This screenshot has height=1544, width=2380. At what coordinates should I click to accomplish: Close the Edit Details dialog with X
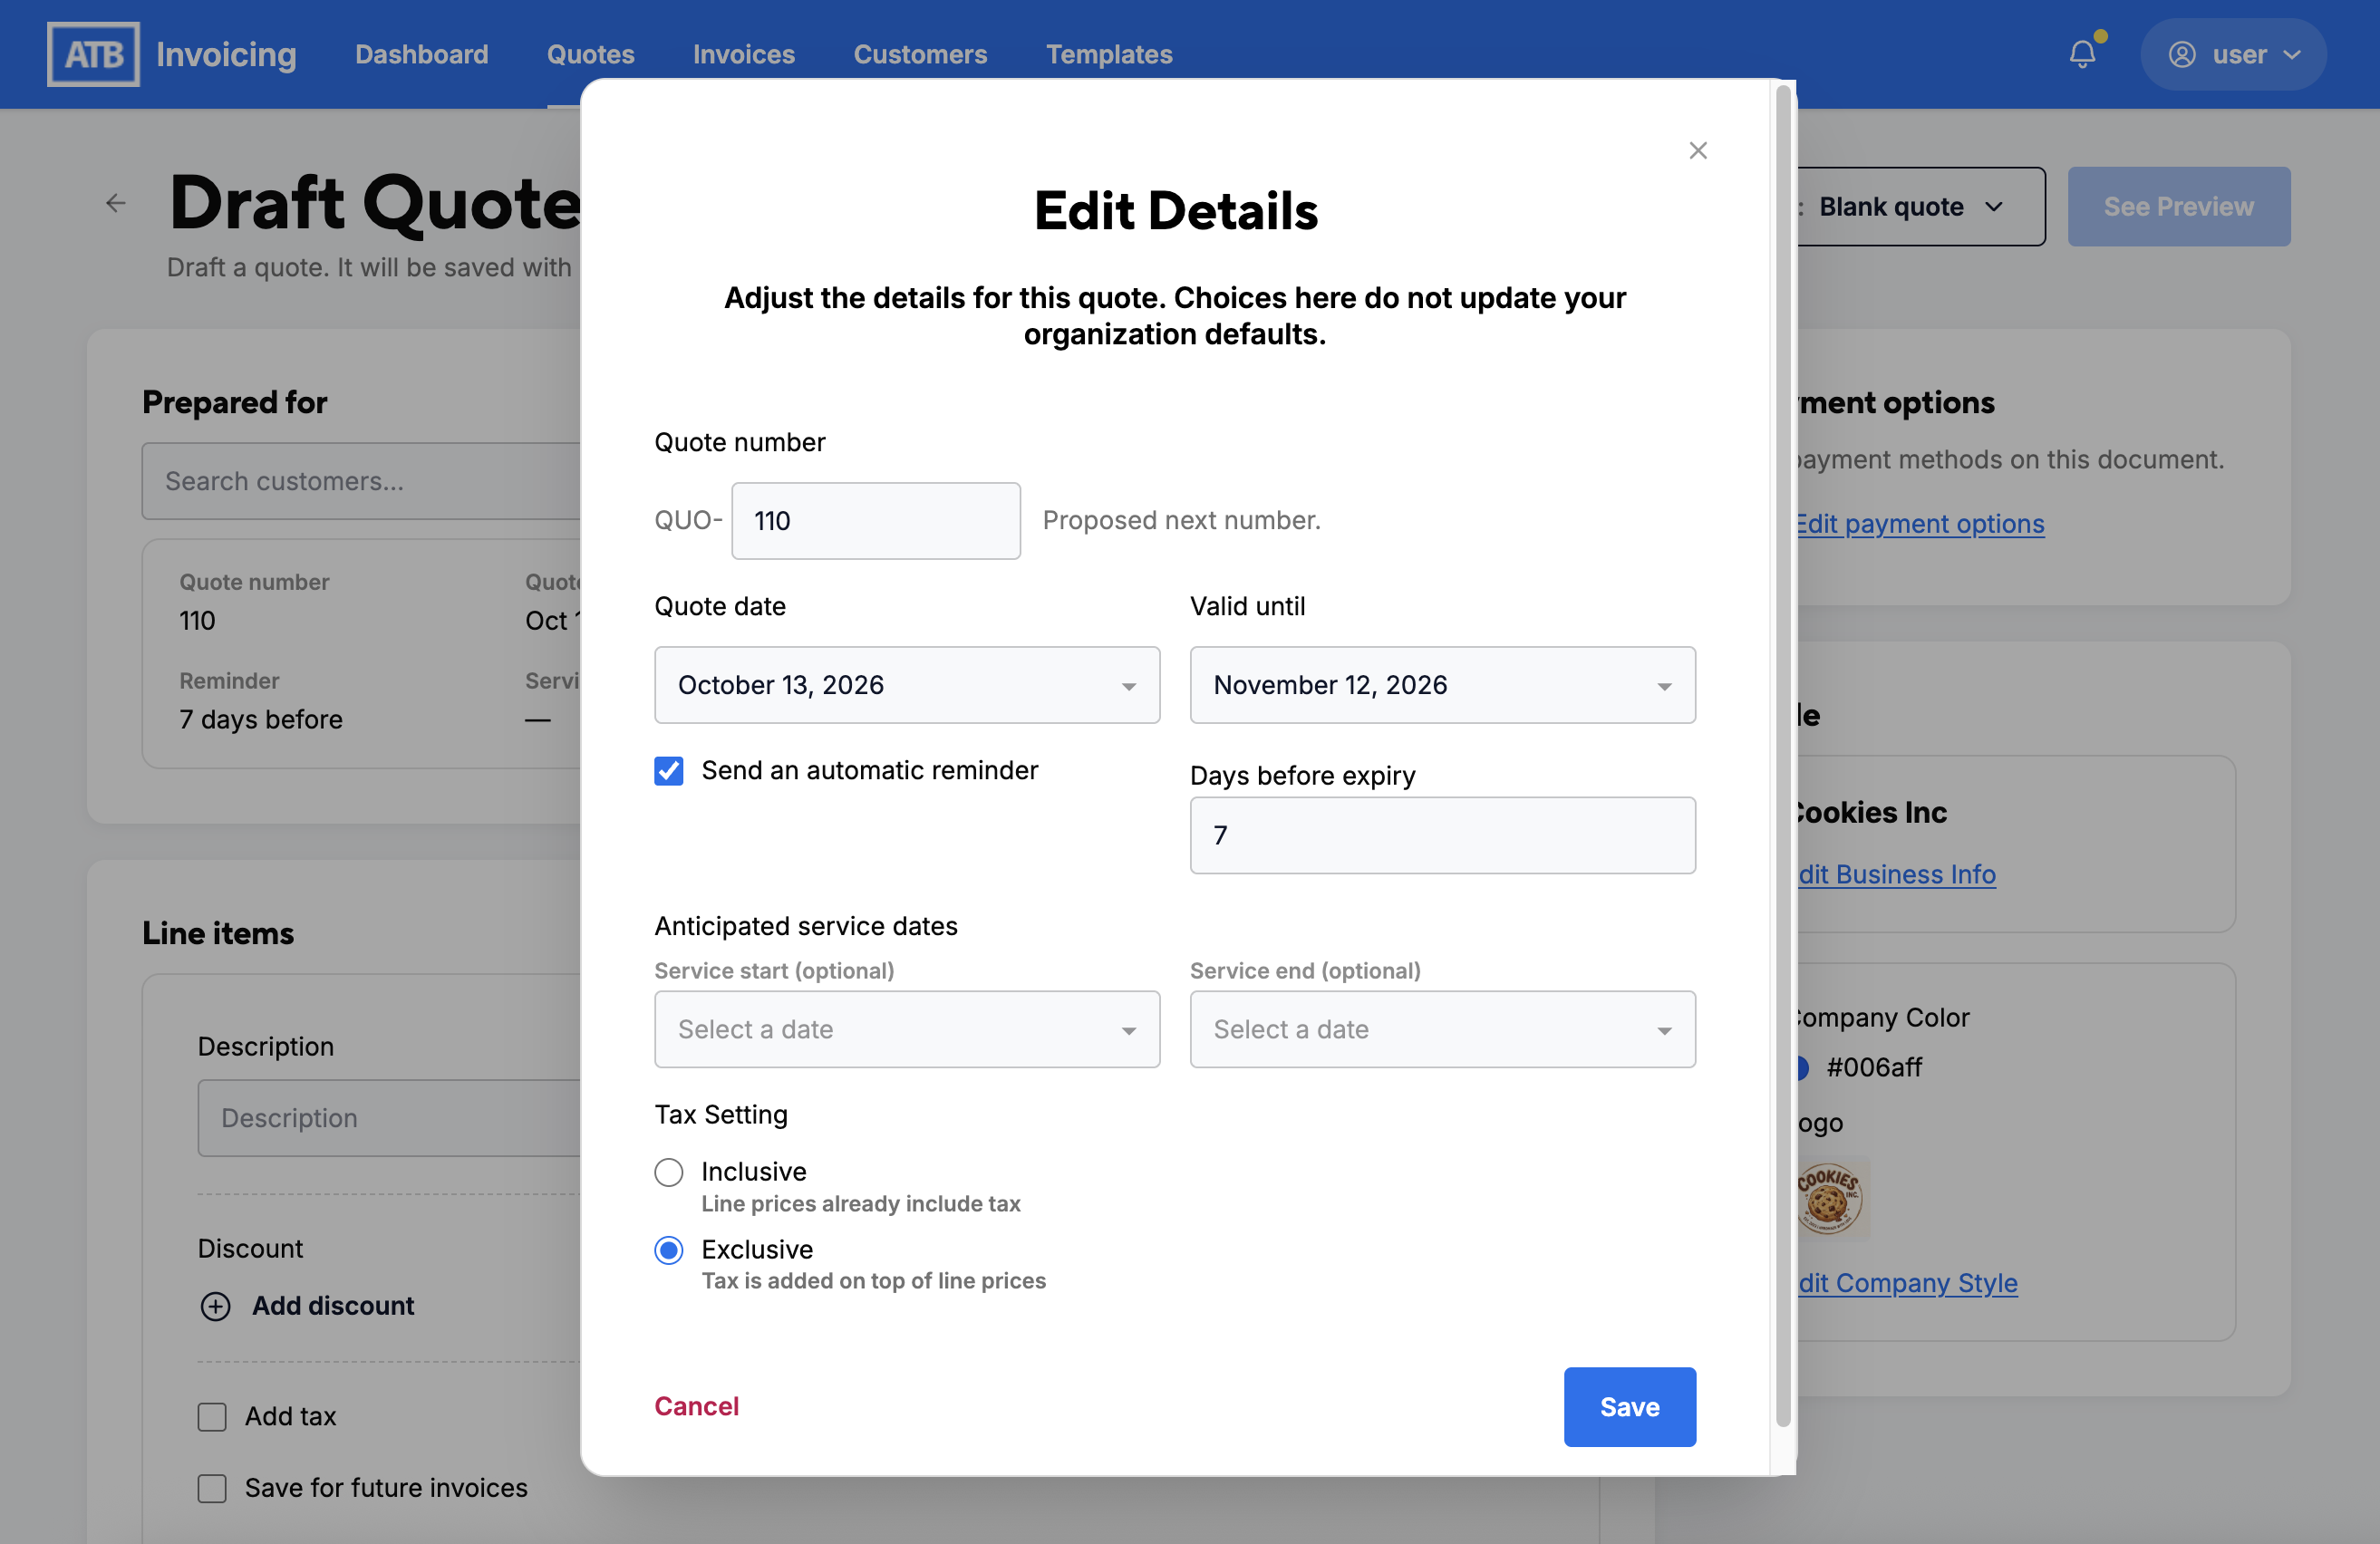[x=1697, y=151]
